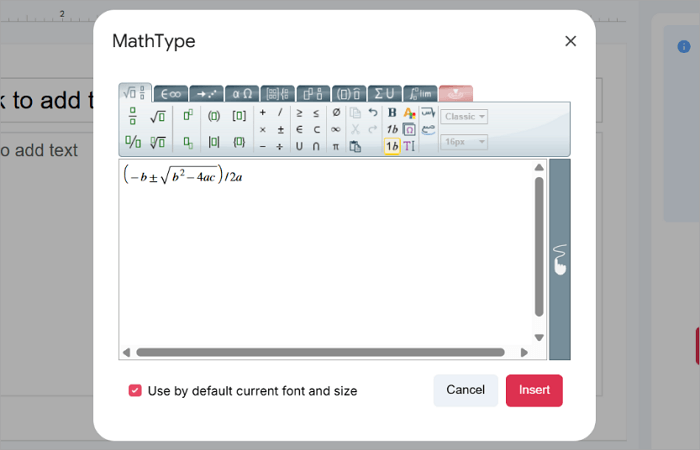Click the Paste clipboard icon
The width and height of the screenshot is (700, 450).
tap(355, 146)
